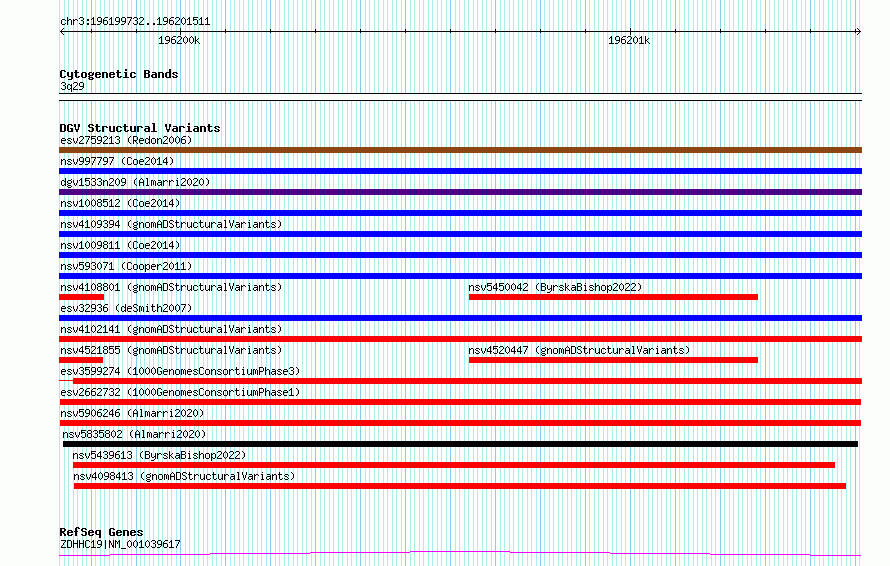Click the red nsv4098413 variant bar

tap(460, 486)
